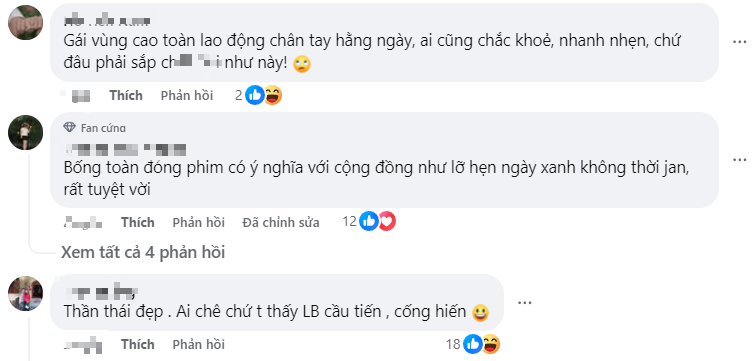752x361 pixels.
Task: Reply to the 'Thần thái đẹp' comment via Phản hồi
Action: coord(199,344)
